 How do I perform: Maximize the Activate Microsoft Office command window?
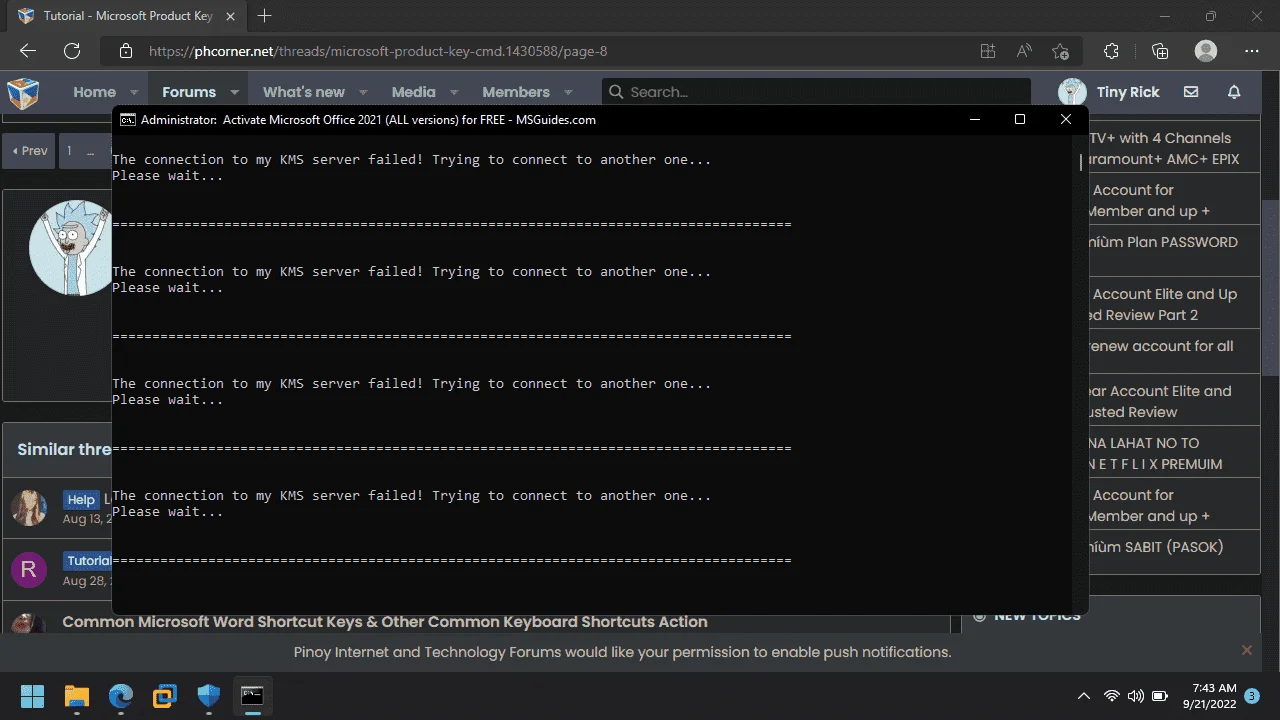pos(1019,119)
